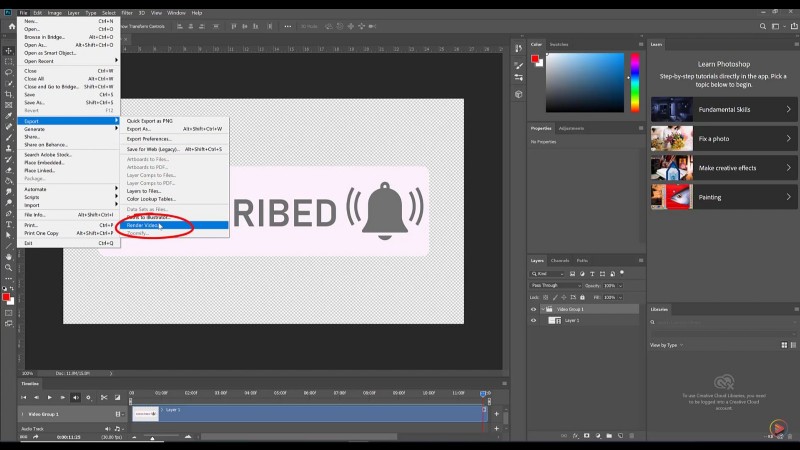800x450 pixels.
Task: Open the Make creative effects tutorial
Action: [723, 168]
